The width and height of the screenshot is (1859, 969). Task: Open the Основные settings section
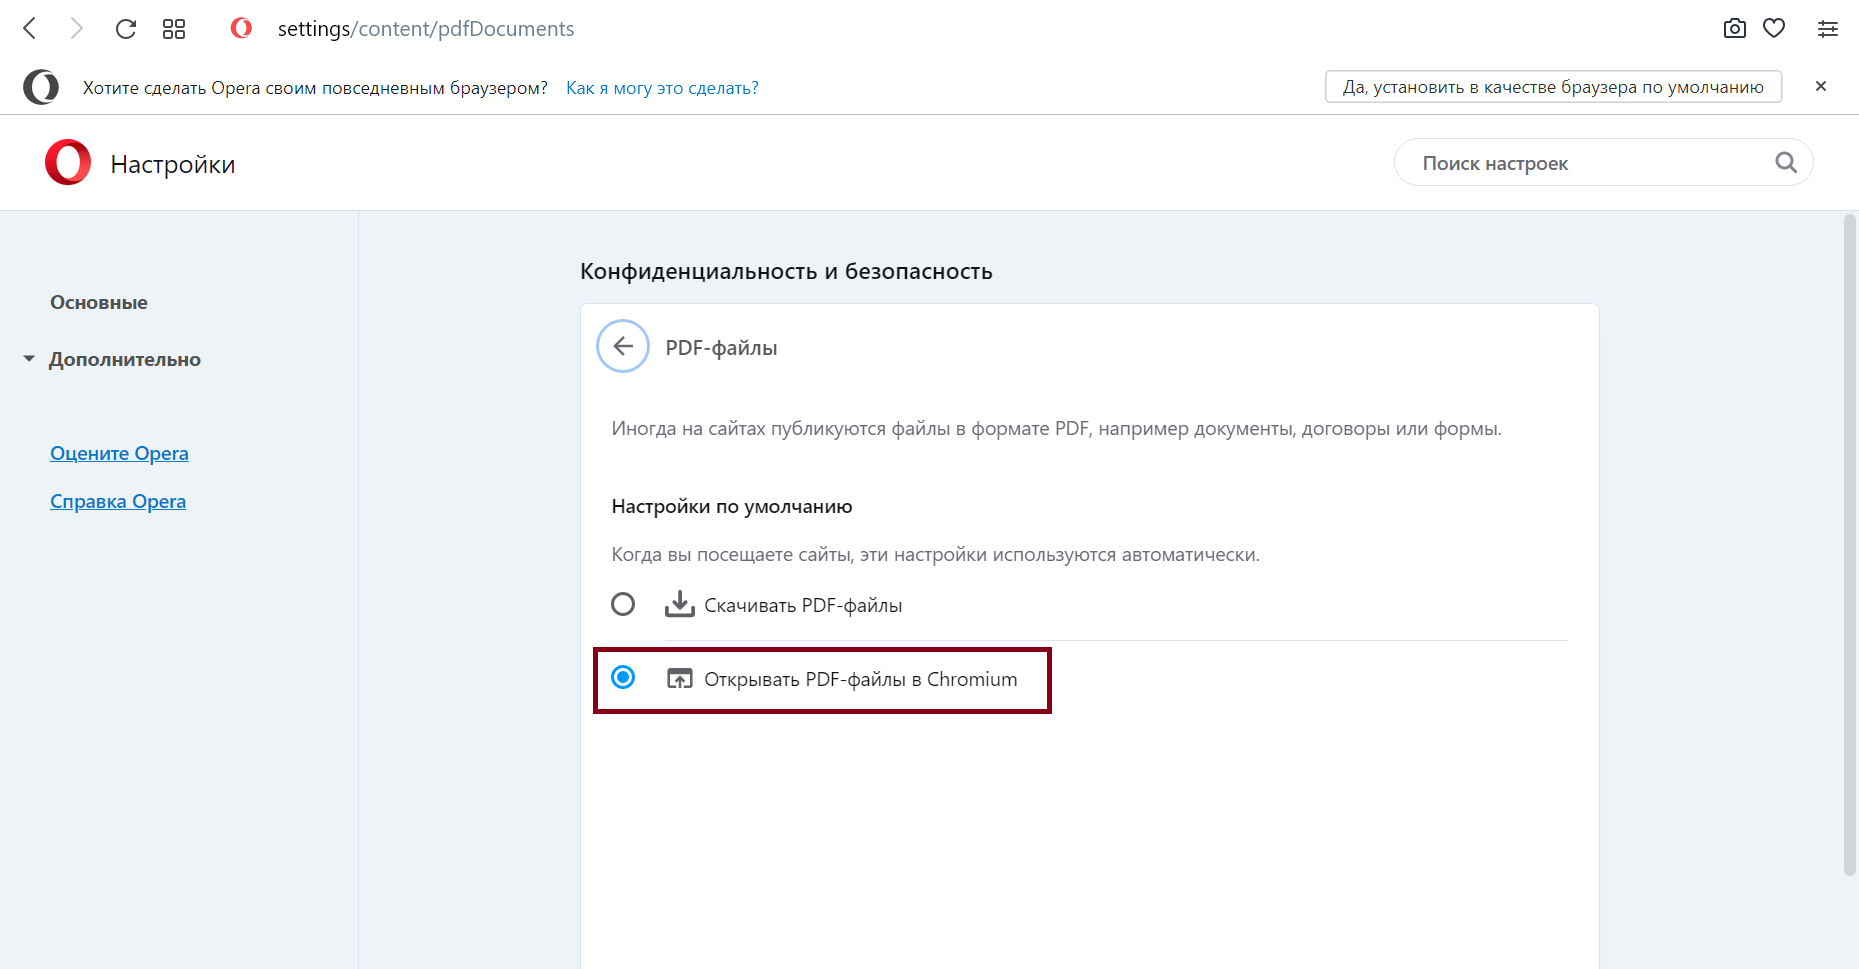pyautogui.click(x=99, y=302)
